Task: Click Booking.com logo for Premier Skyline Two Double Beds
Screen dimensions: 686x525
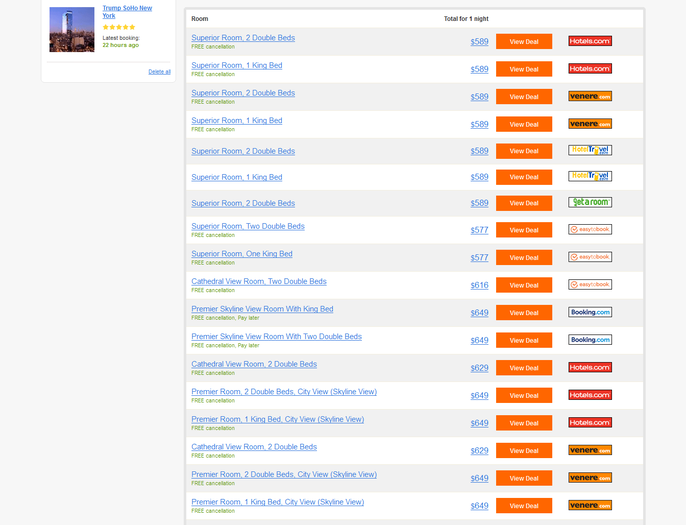Action: pos(590,340)
